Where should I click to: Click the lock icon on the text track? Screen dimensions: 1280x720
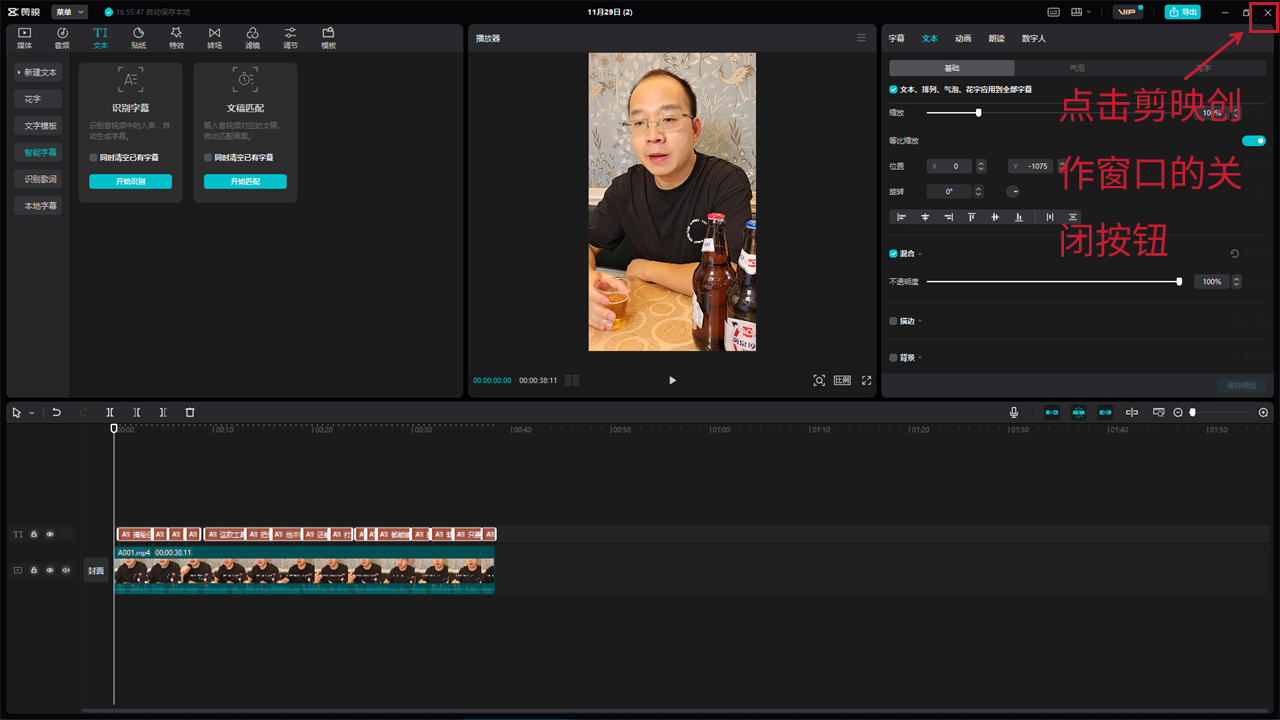34,534
